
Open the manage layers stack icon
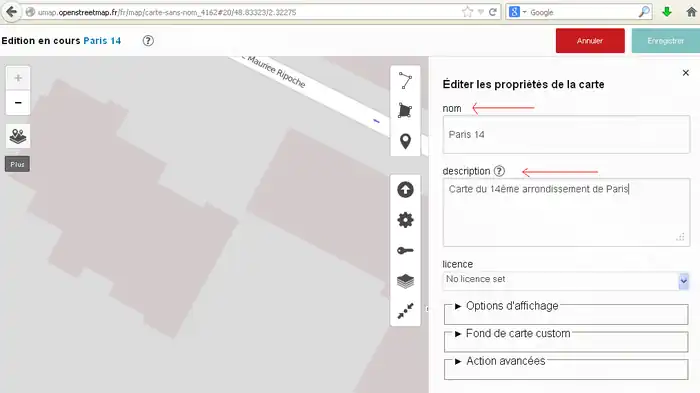click(405, 281)
